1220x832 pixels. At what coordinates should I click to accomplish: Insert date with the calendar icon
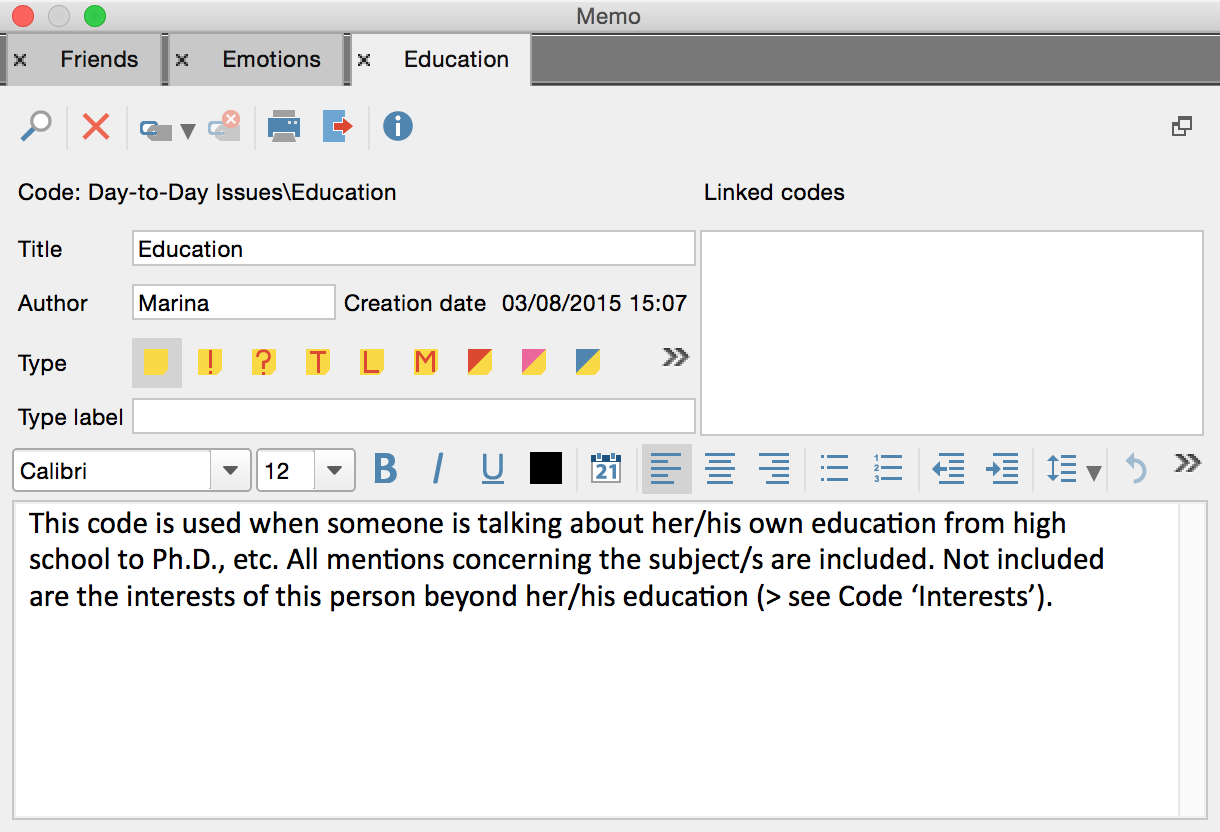pos(606,469)
